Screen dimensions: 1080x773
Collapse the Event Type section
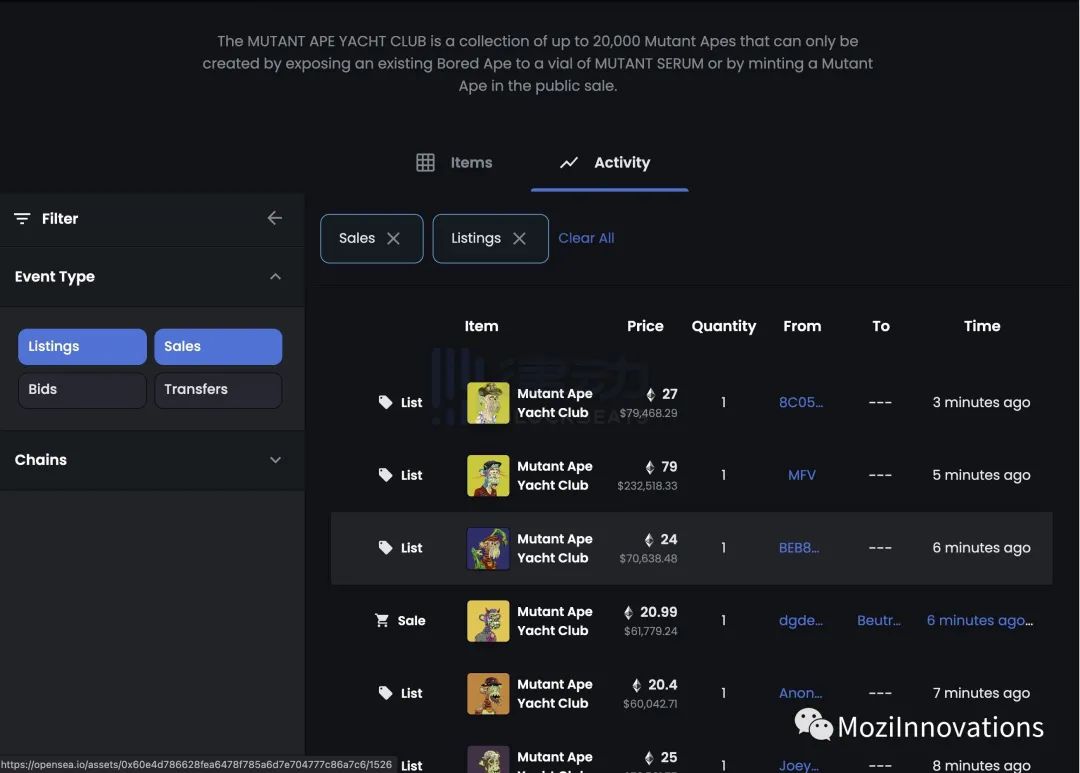[276, 276]
